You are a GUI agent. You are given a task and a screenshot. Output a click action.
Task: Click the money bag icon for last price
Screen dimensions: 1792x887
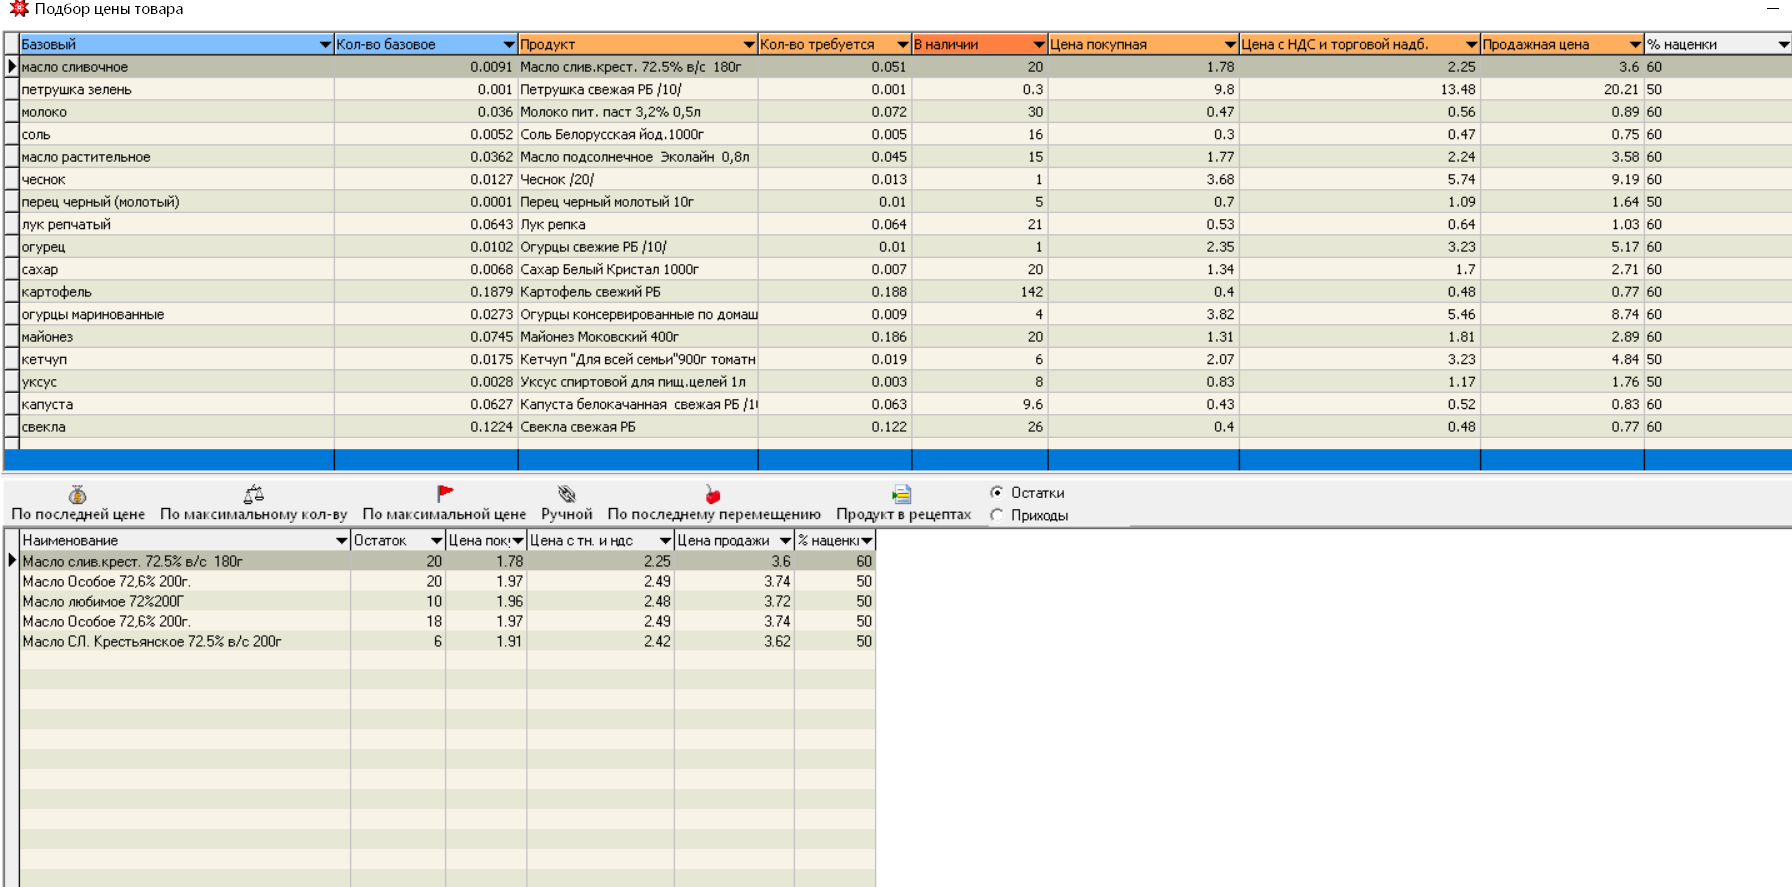[x=77, y=494]
